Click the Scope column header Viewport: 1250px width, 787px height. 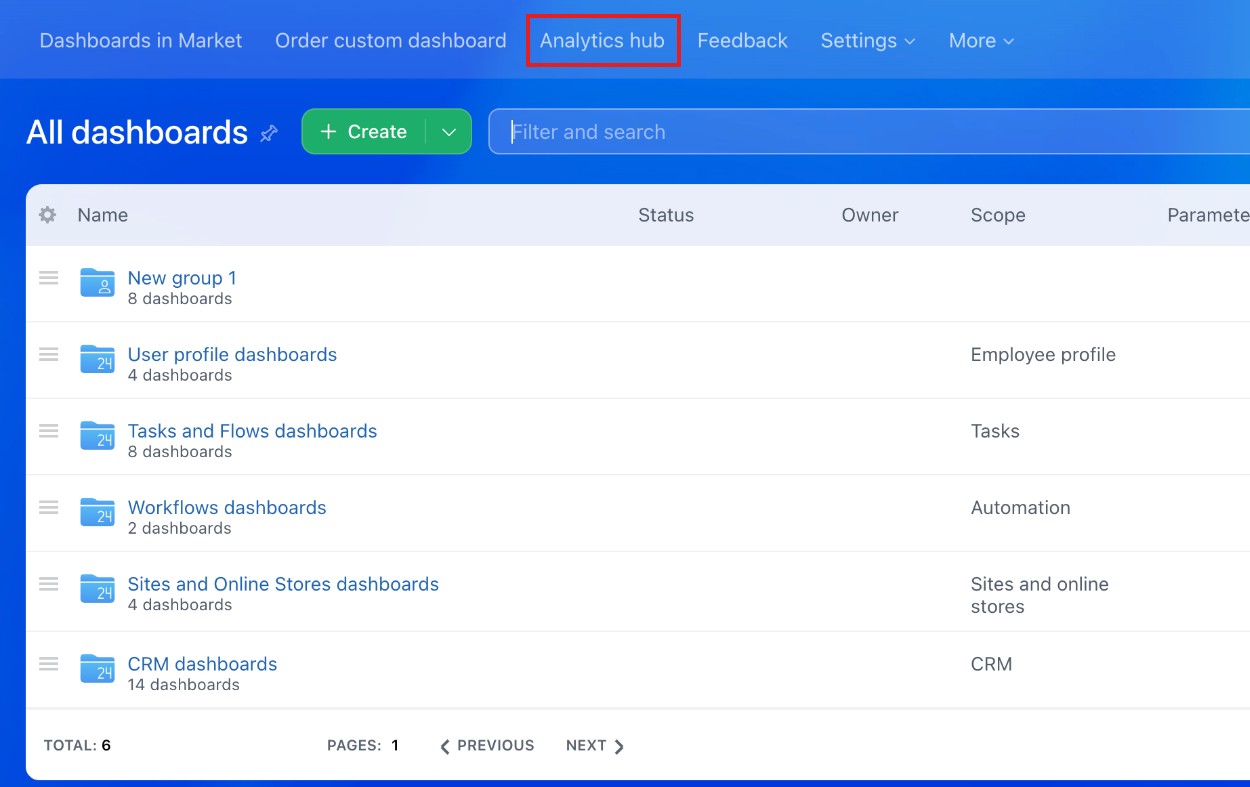pyautogui.click(x=998, y=215)
